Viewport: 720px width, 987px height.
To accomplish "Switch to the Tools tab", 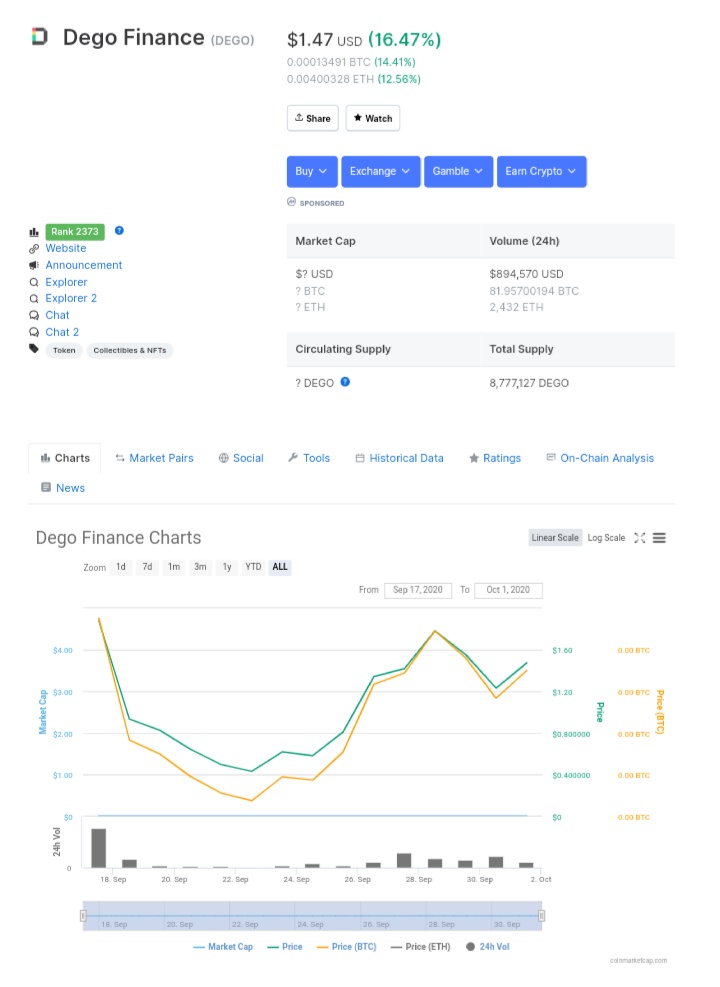I will (309, 458).
